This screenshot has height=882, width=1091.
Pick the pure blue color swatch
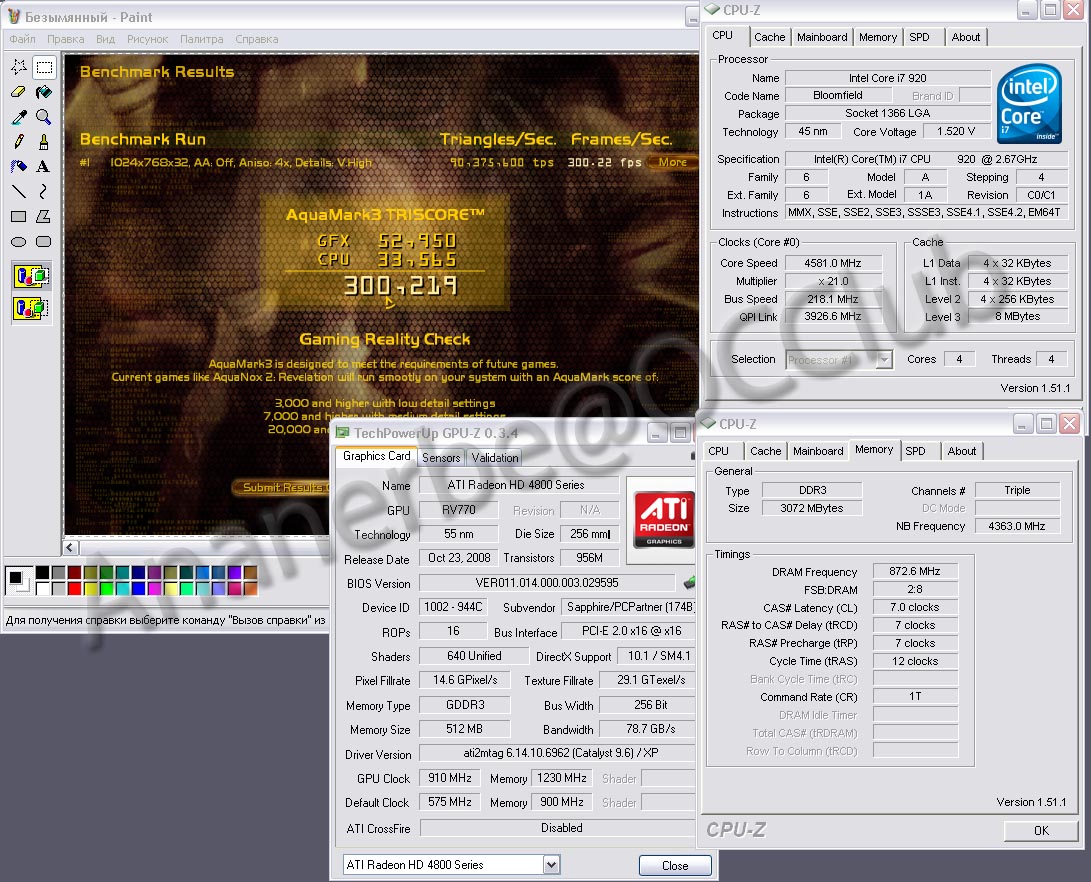click(138, 588)
